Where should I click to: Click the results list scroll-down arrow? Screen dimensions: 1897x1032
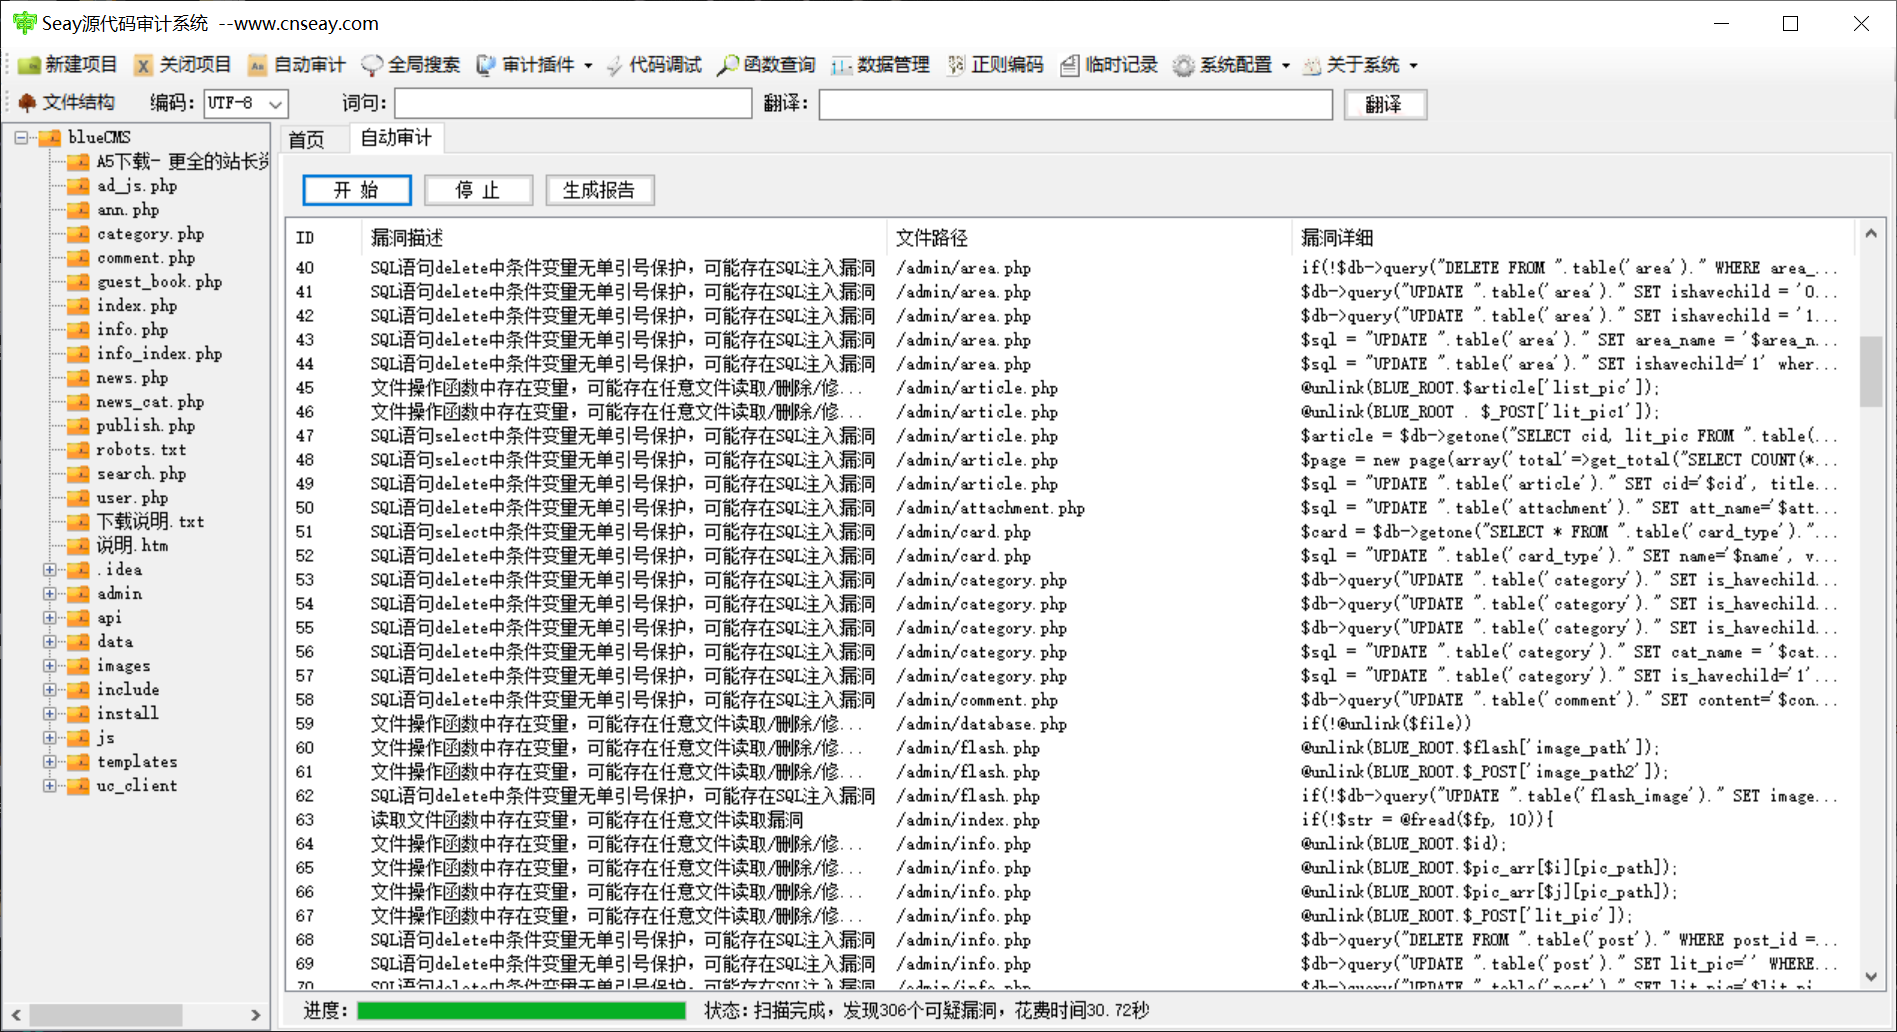(x=1871, y=977)
